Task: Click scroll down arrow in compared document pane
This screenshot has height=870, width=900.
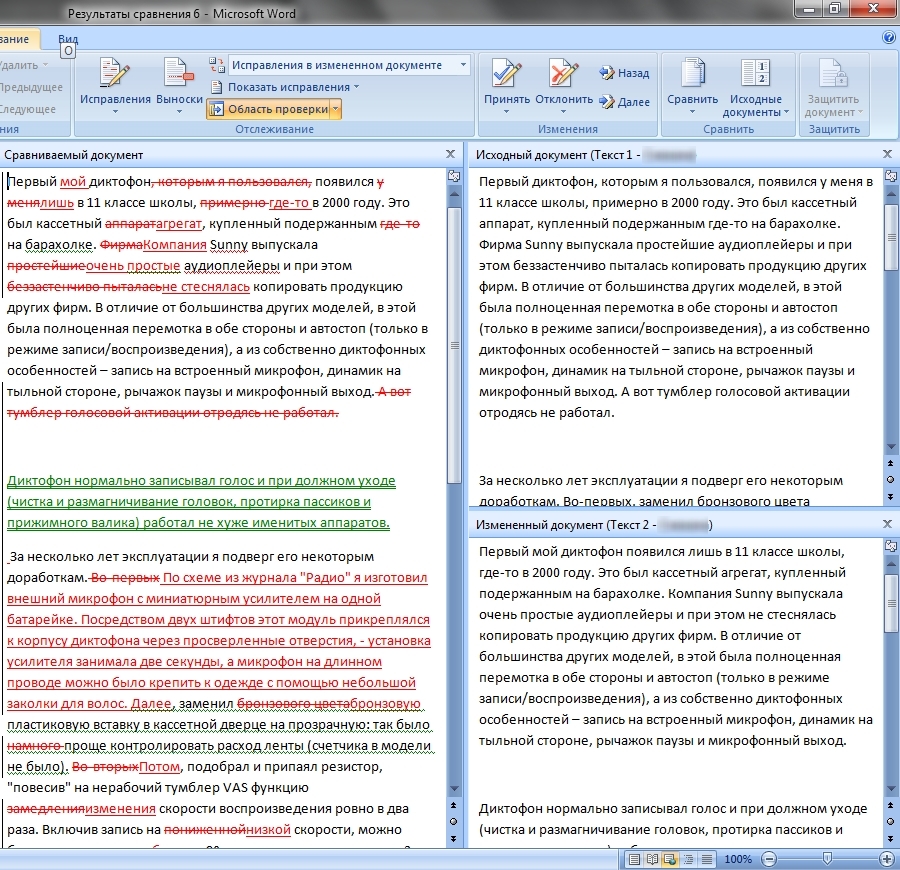Action: coord(454,788)
